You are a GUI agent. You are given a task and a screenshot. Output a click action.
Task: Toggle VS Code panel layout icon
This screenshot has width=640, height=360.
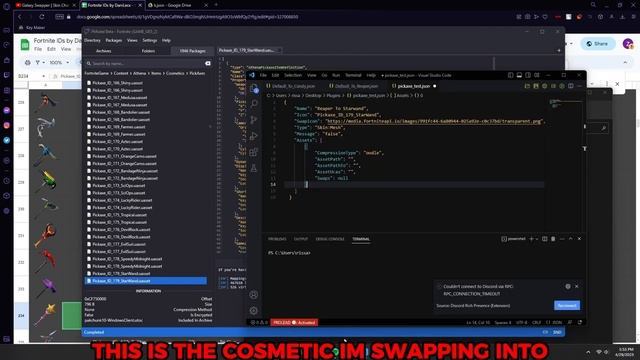519,75
